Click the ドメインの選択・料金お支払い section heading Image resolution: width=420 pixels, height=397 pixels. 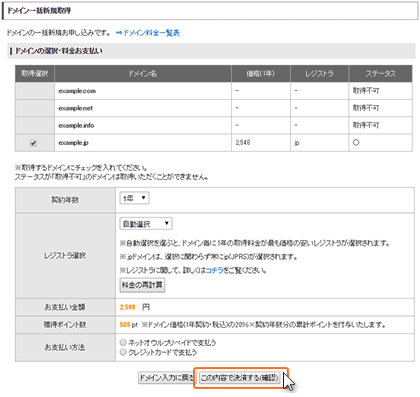click(x=59, y=51)
